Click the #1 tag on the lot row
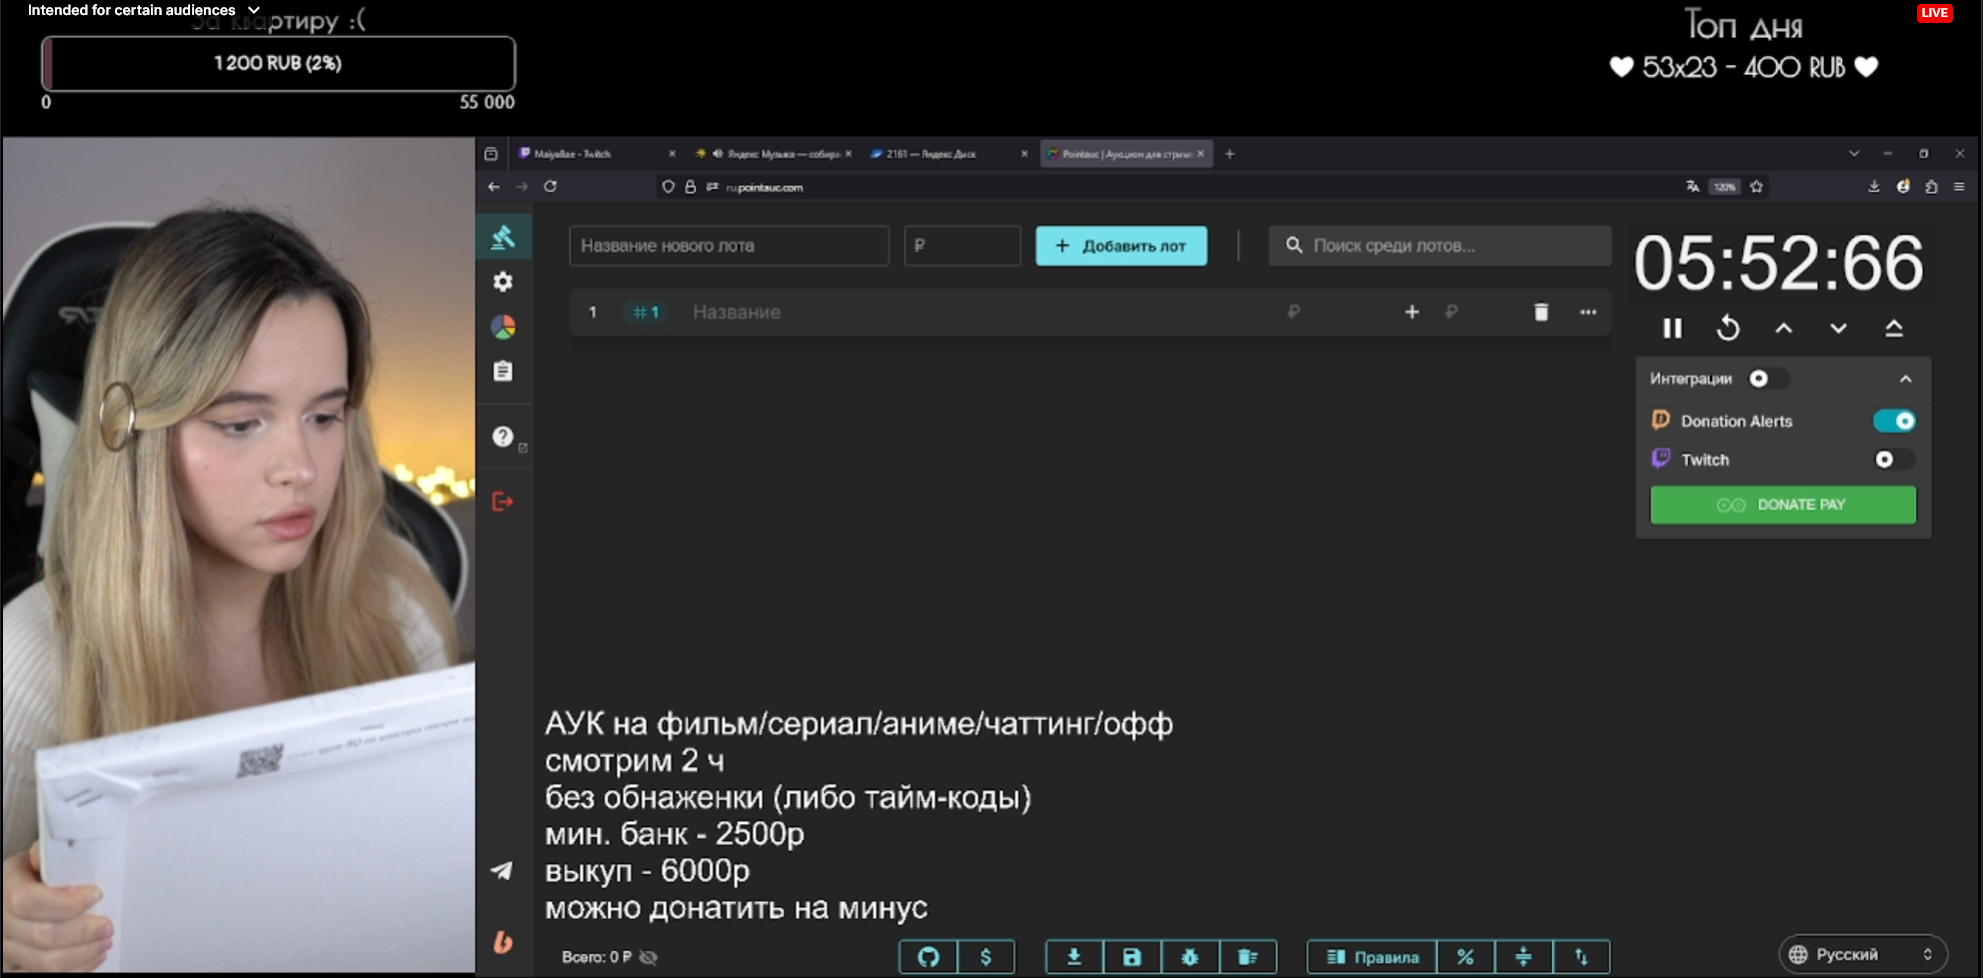 coord(646,312)
